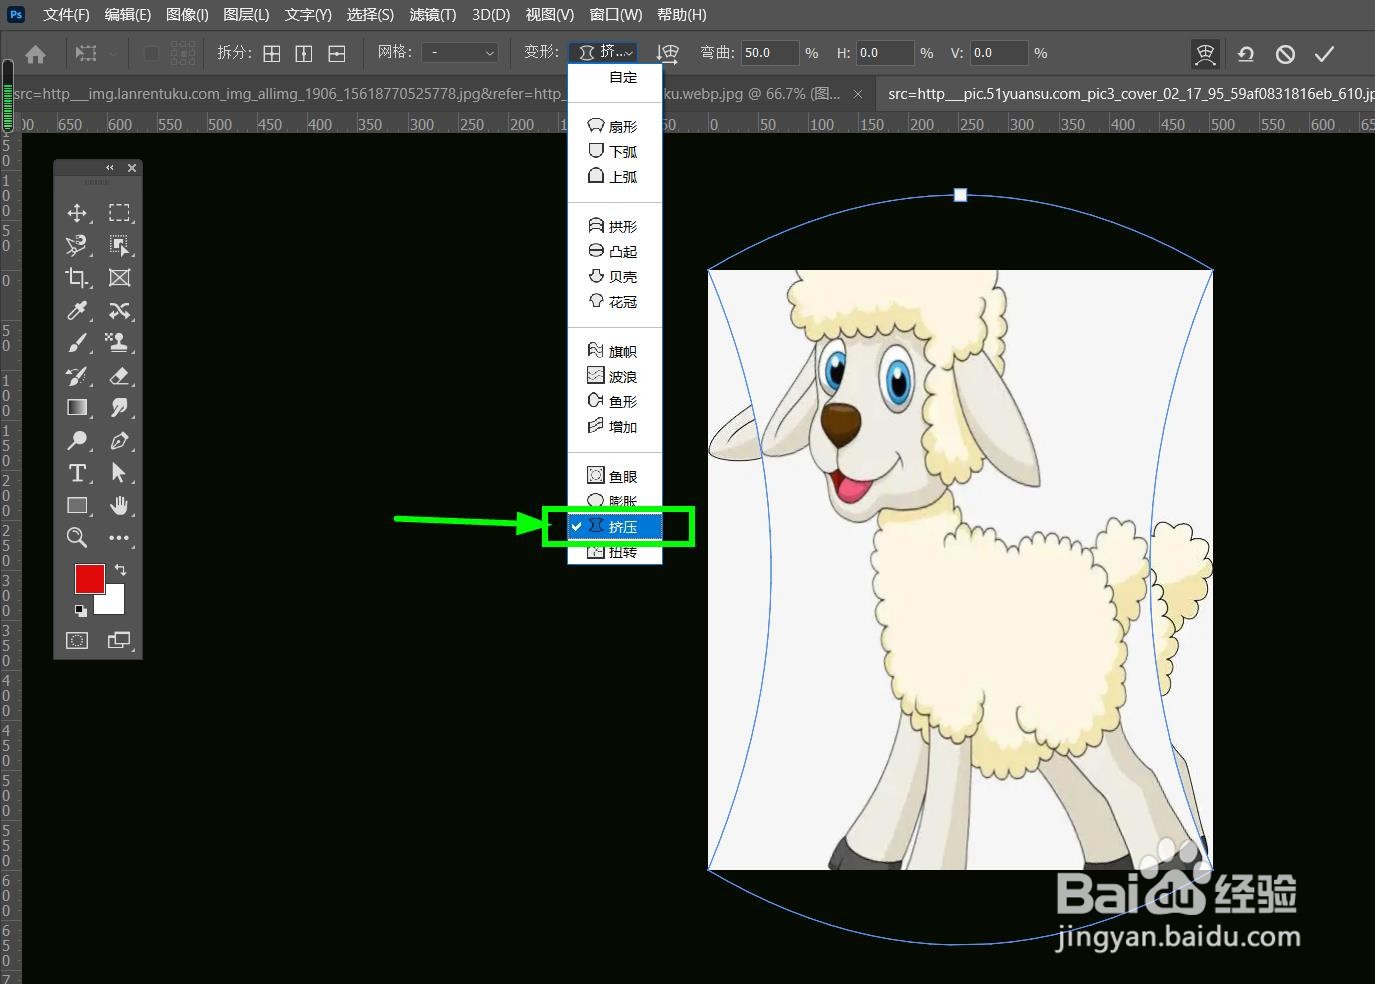Select the Frame tool
Screen dimensions: 1375x984
pyautogui.click(x=120, y=278)
